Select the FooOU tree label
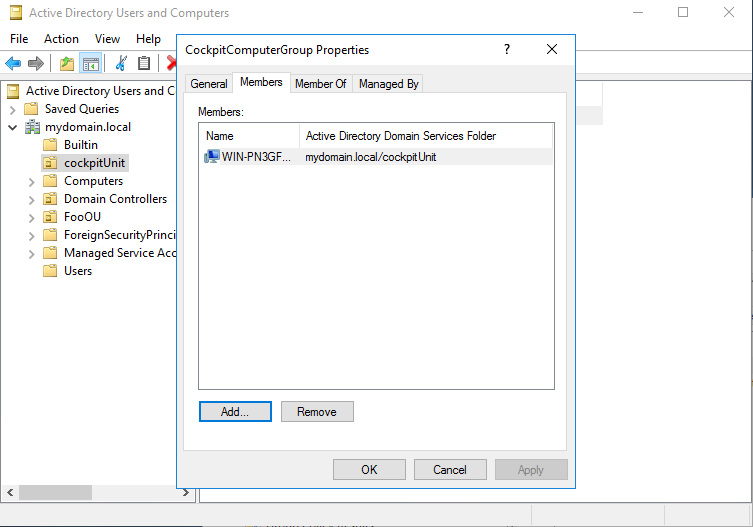This screenshot has height=527, width=753. coord(83,217)
